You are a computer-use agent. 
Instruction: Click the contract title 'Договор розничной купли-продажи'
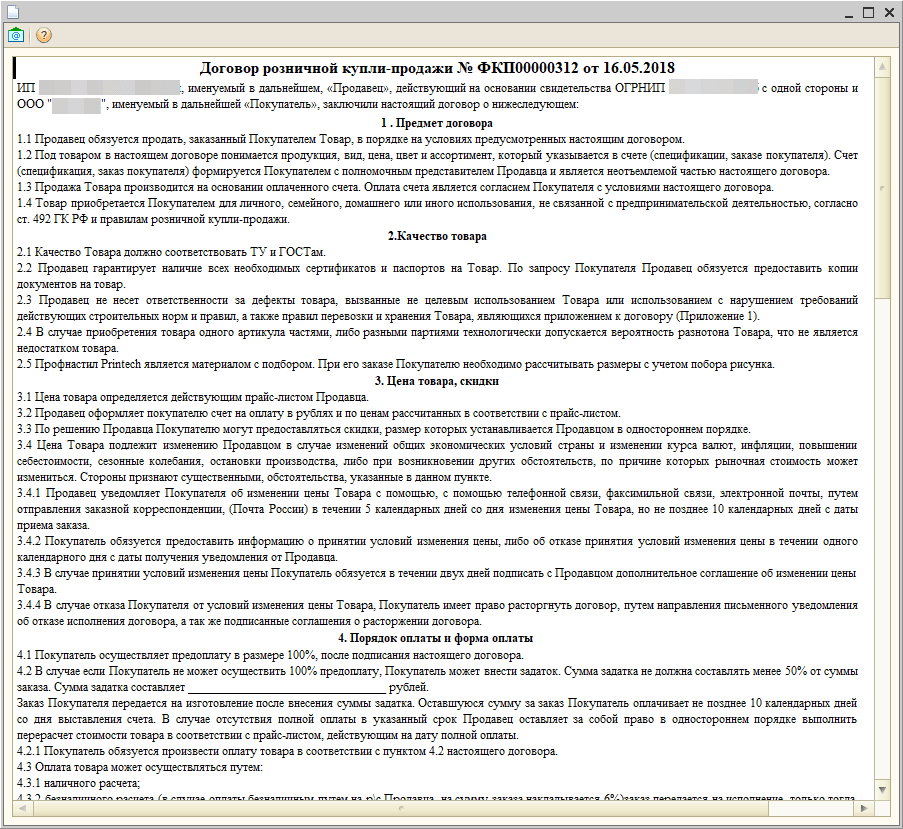[437, 68]
